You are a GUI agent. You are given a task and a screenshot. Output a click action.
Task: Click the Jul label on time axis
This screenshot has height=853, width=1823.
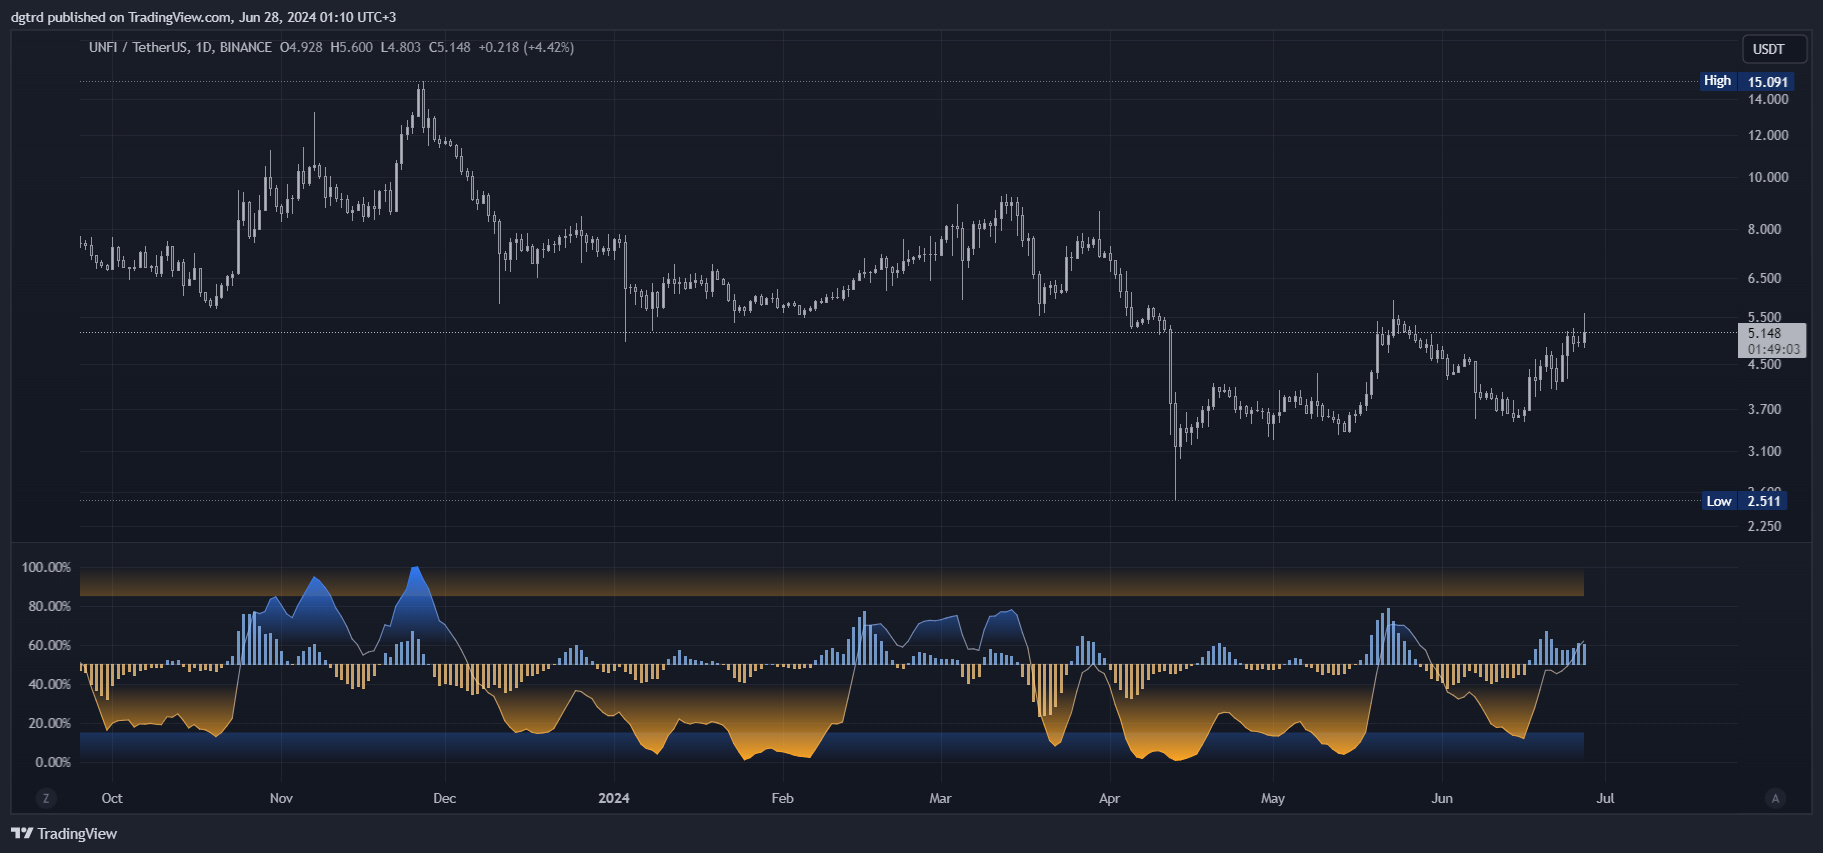click(1605, 798)
